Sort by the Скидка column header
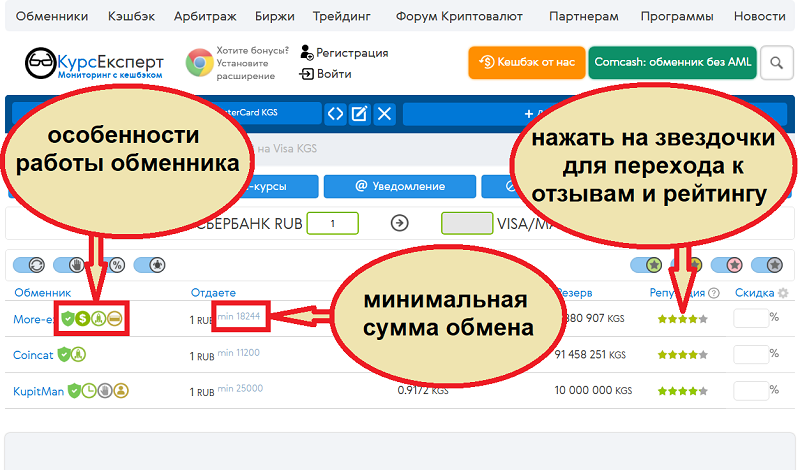The image size is (800, 470). (755, 292)
